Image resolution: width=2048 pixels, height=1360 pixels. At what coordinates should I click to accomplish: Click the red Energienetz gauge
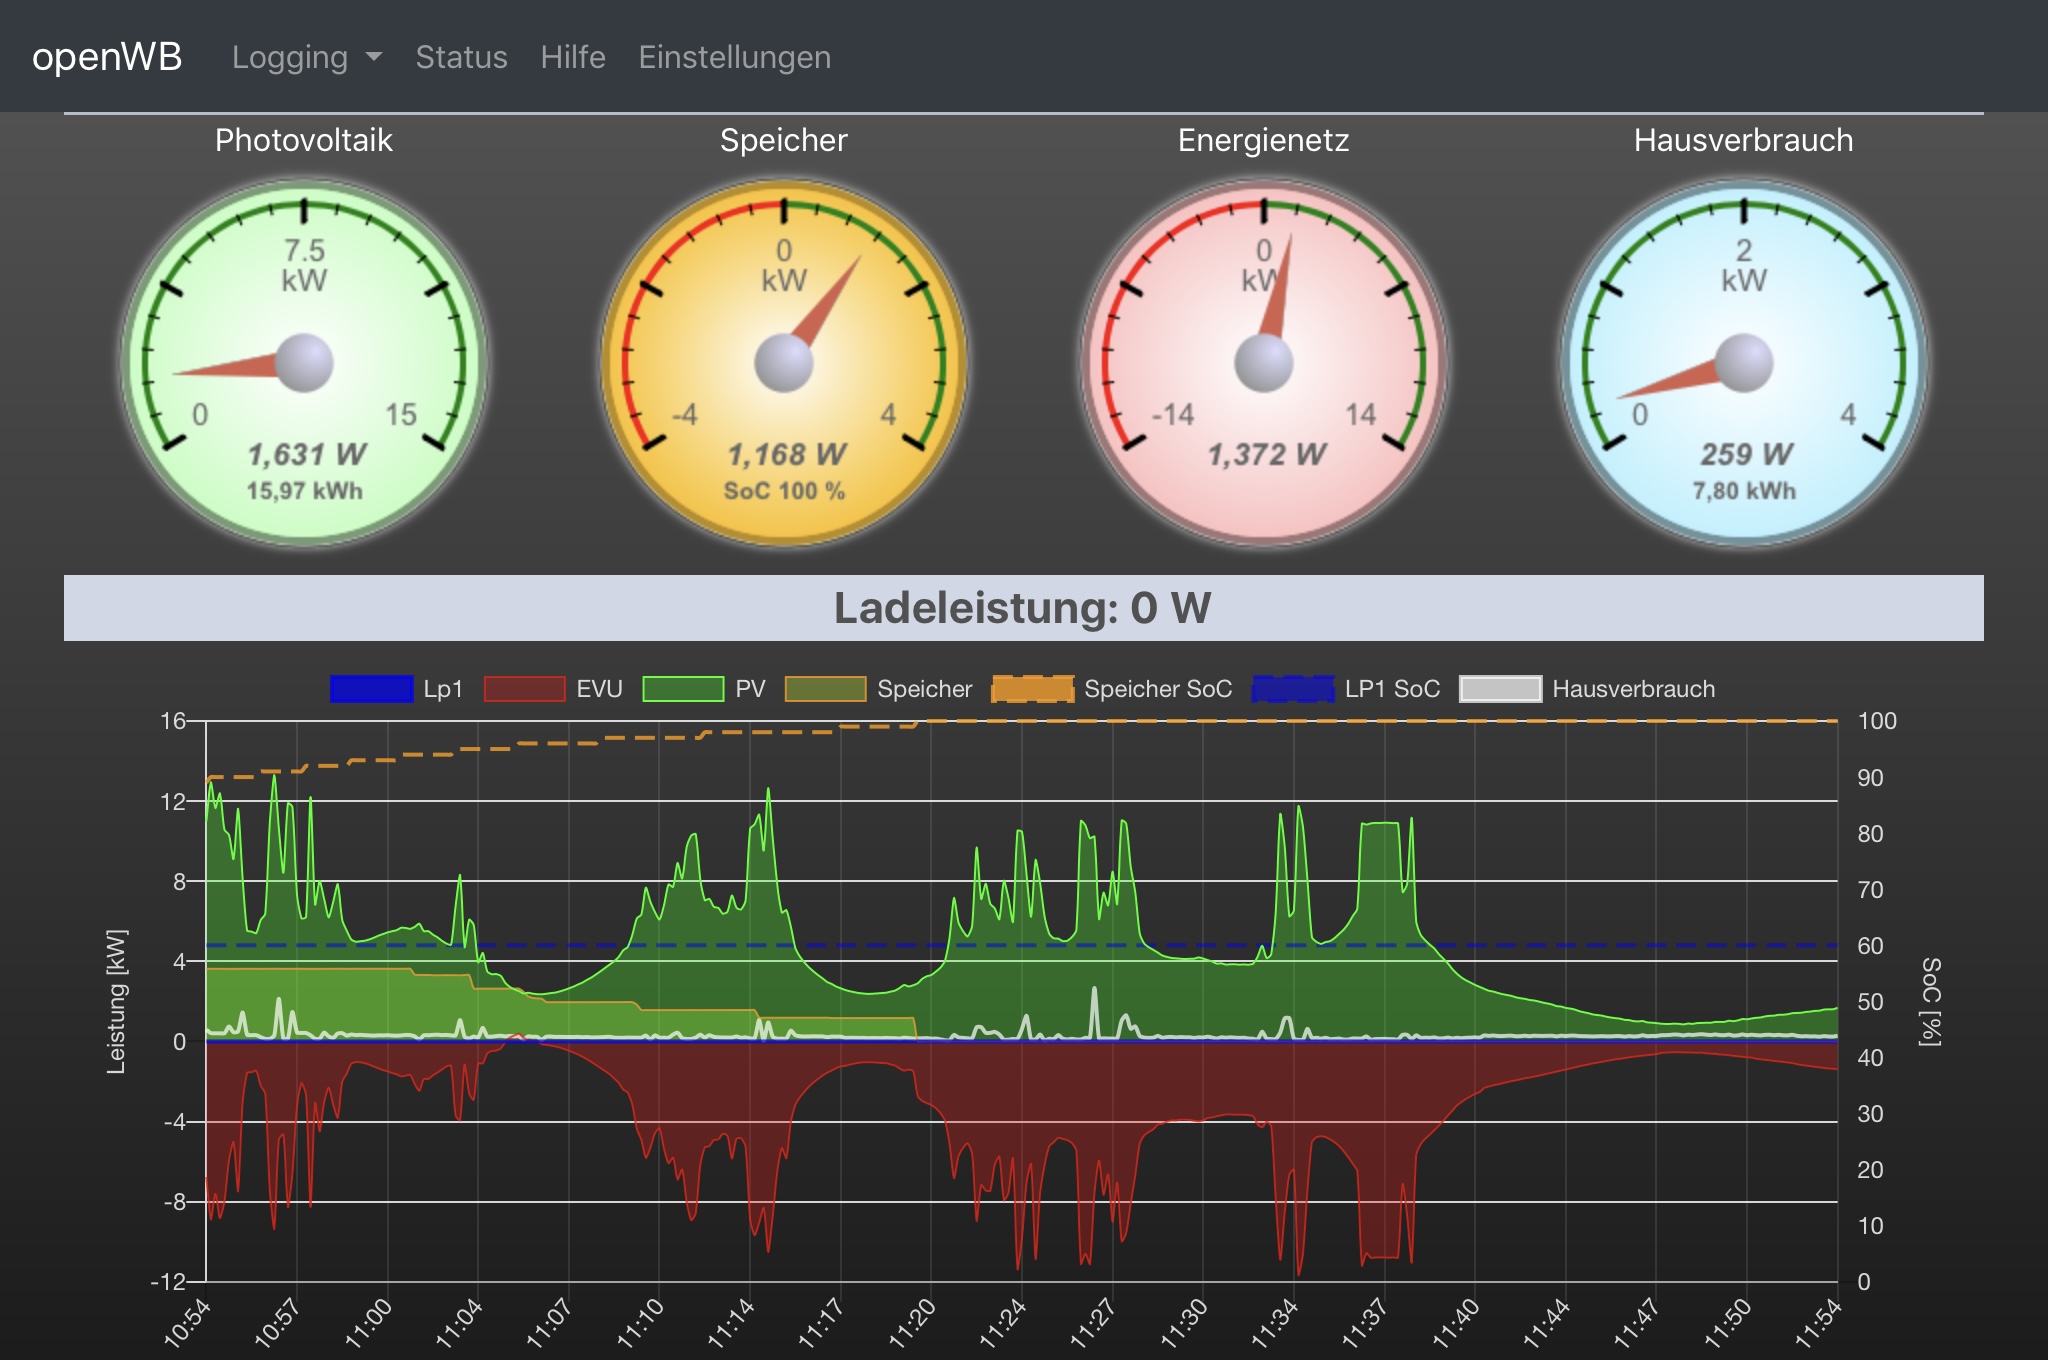[1264, 362]
